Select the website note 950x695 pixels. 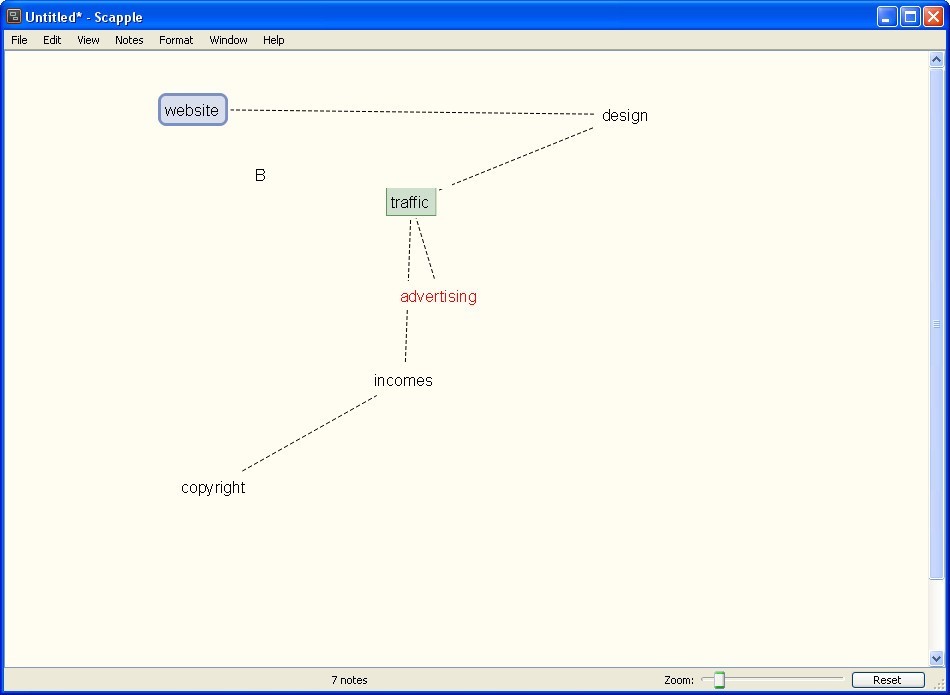coord(192,110)
